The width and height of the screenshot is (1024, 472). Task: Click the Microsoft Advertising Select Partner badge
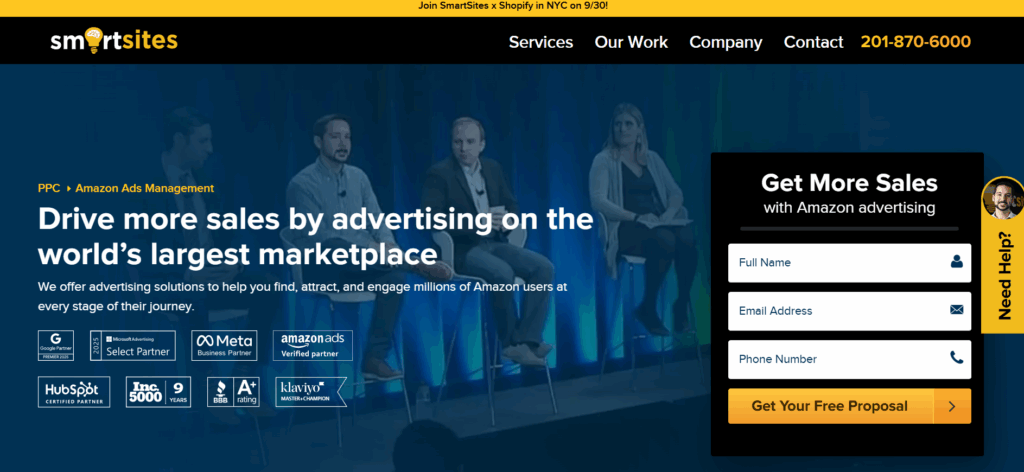click(x=132, y=345)
